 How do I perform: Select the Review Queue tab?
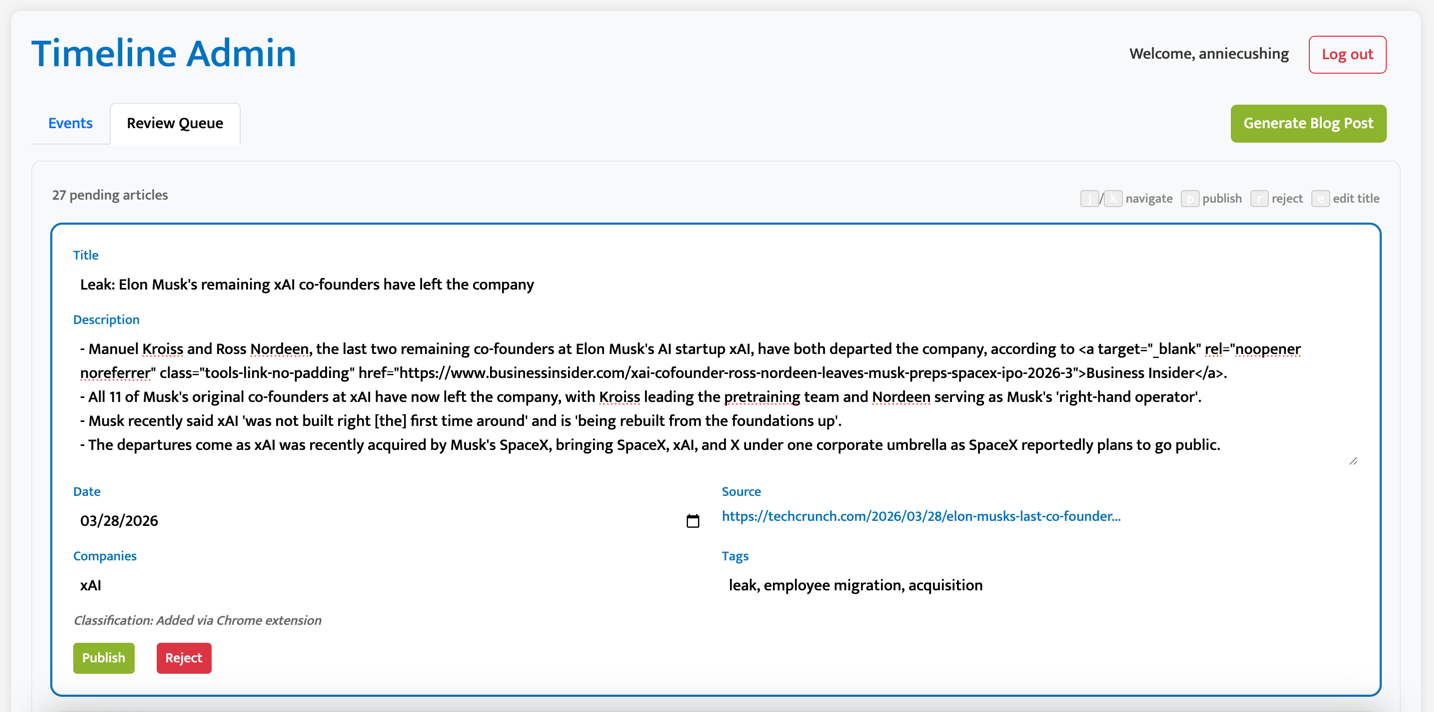tap(175, 123)
